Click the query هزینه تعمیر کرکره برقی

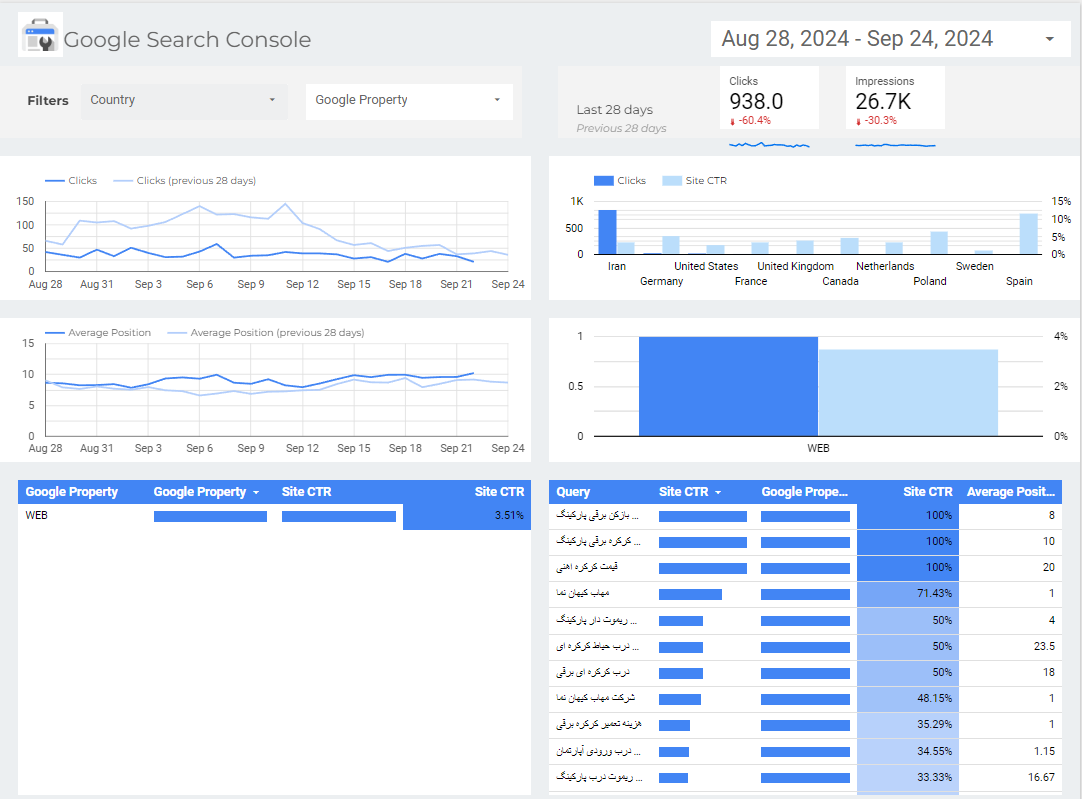click(599, 724)
